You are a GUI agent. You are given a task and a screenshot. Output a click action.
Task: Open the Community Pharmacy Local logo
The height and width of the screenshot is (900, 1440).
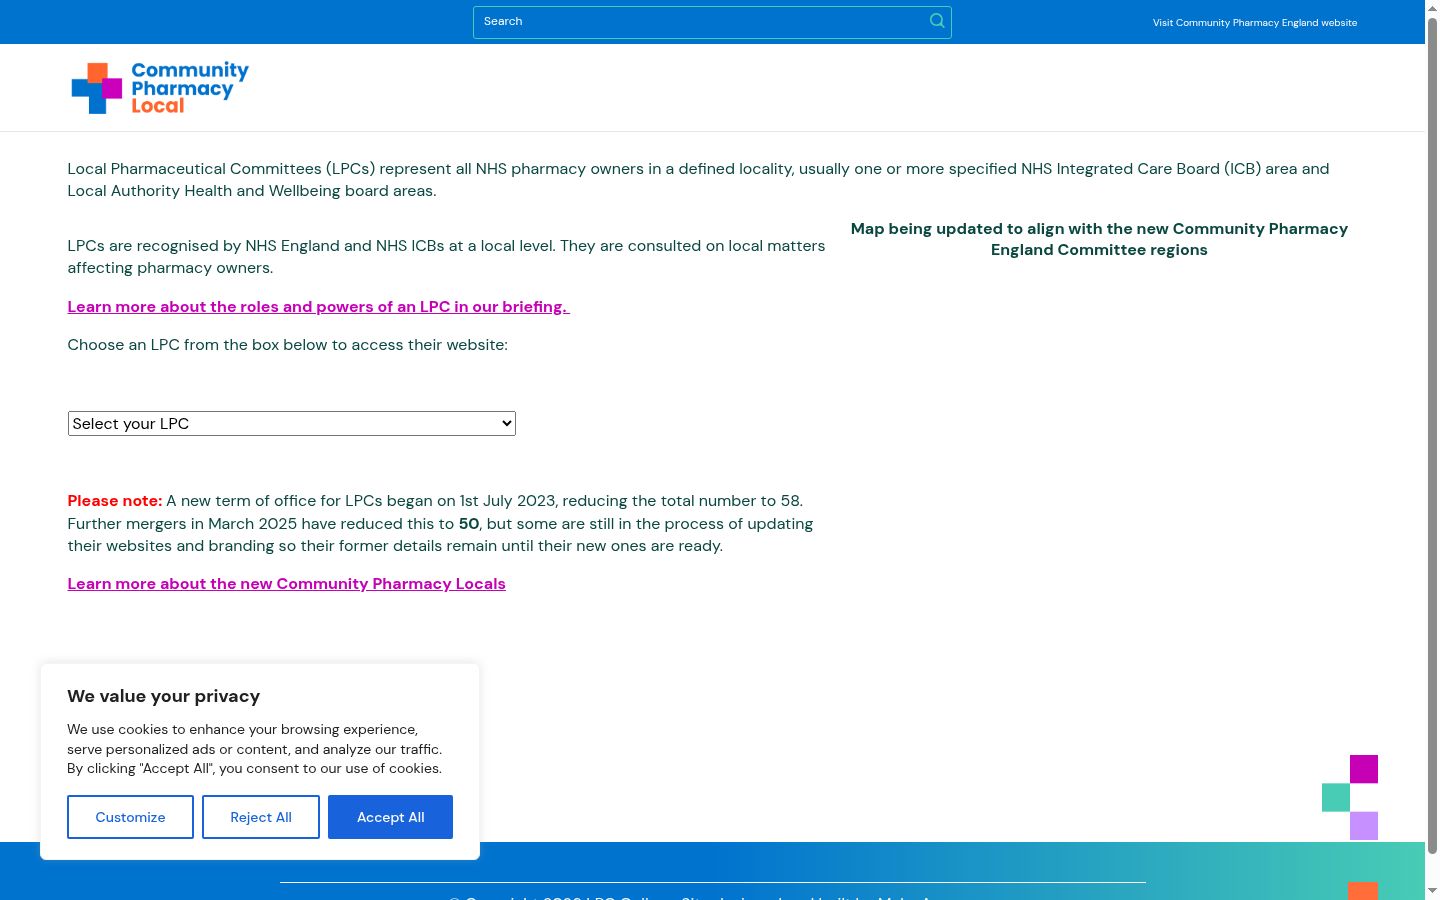160,88
